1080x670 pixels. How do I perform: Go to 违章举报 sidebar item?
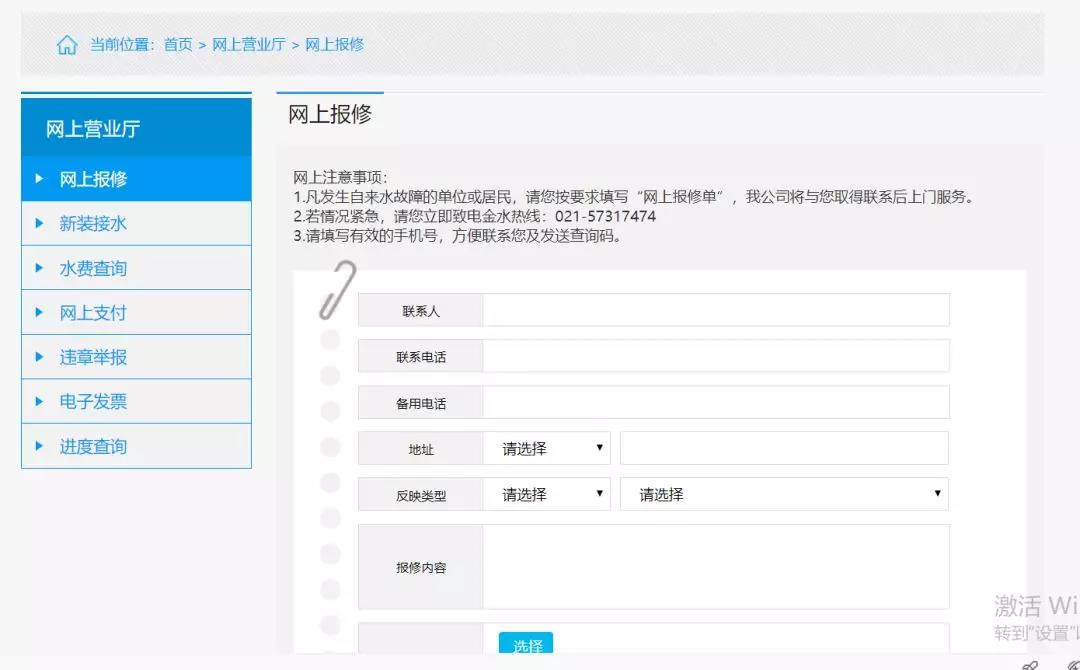pyautogui.click(x=93, y=357)
